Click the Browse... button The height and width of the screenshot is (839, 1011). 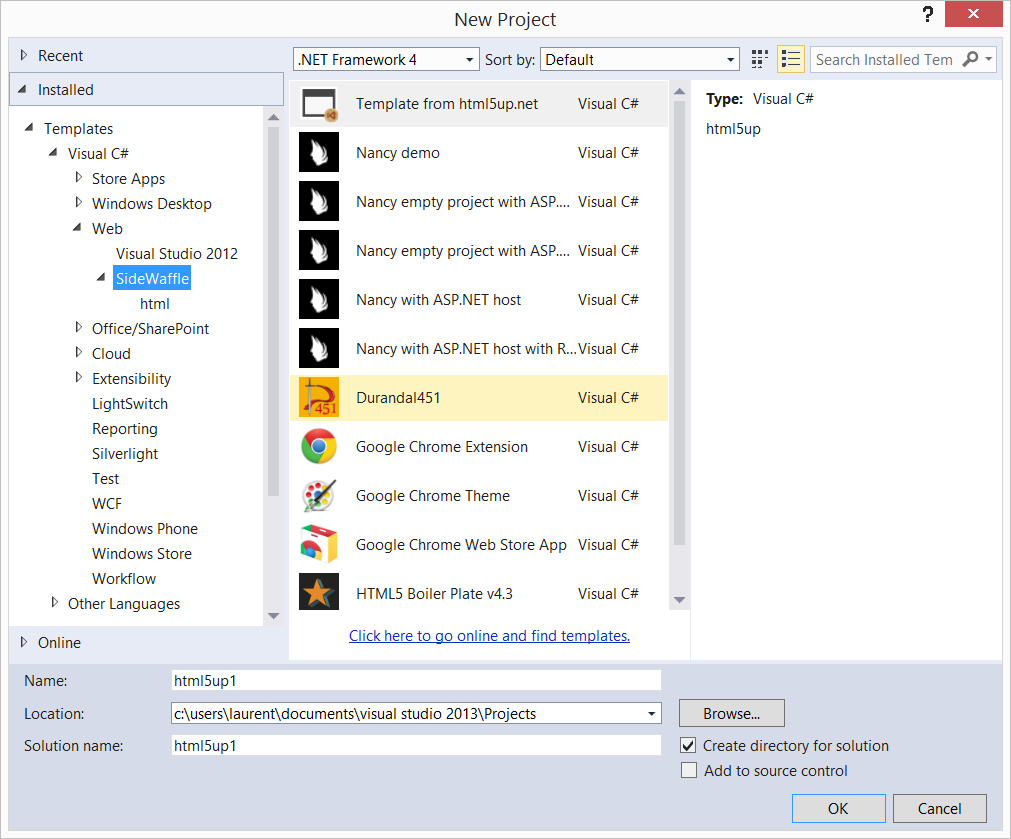coord(732,713)
